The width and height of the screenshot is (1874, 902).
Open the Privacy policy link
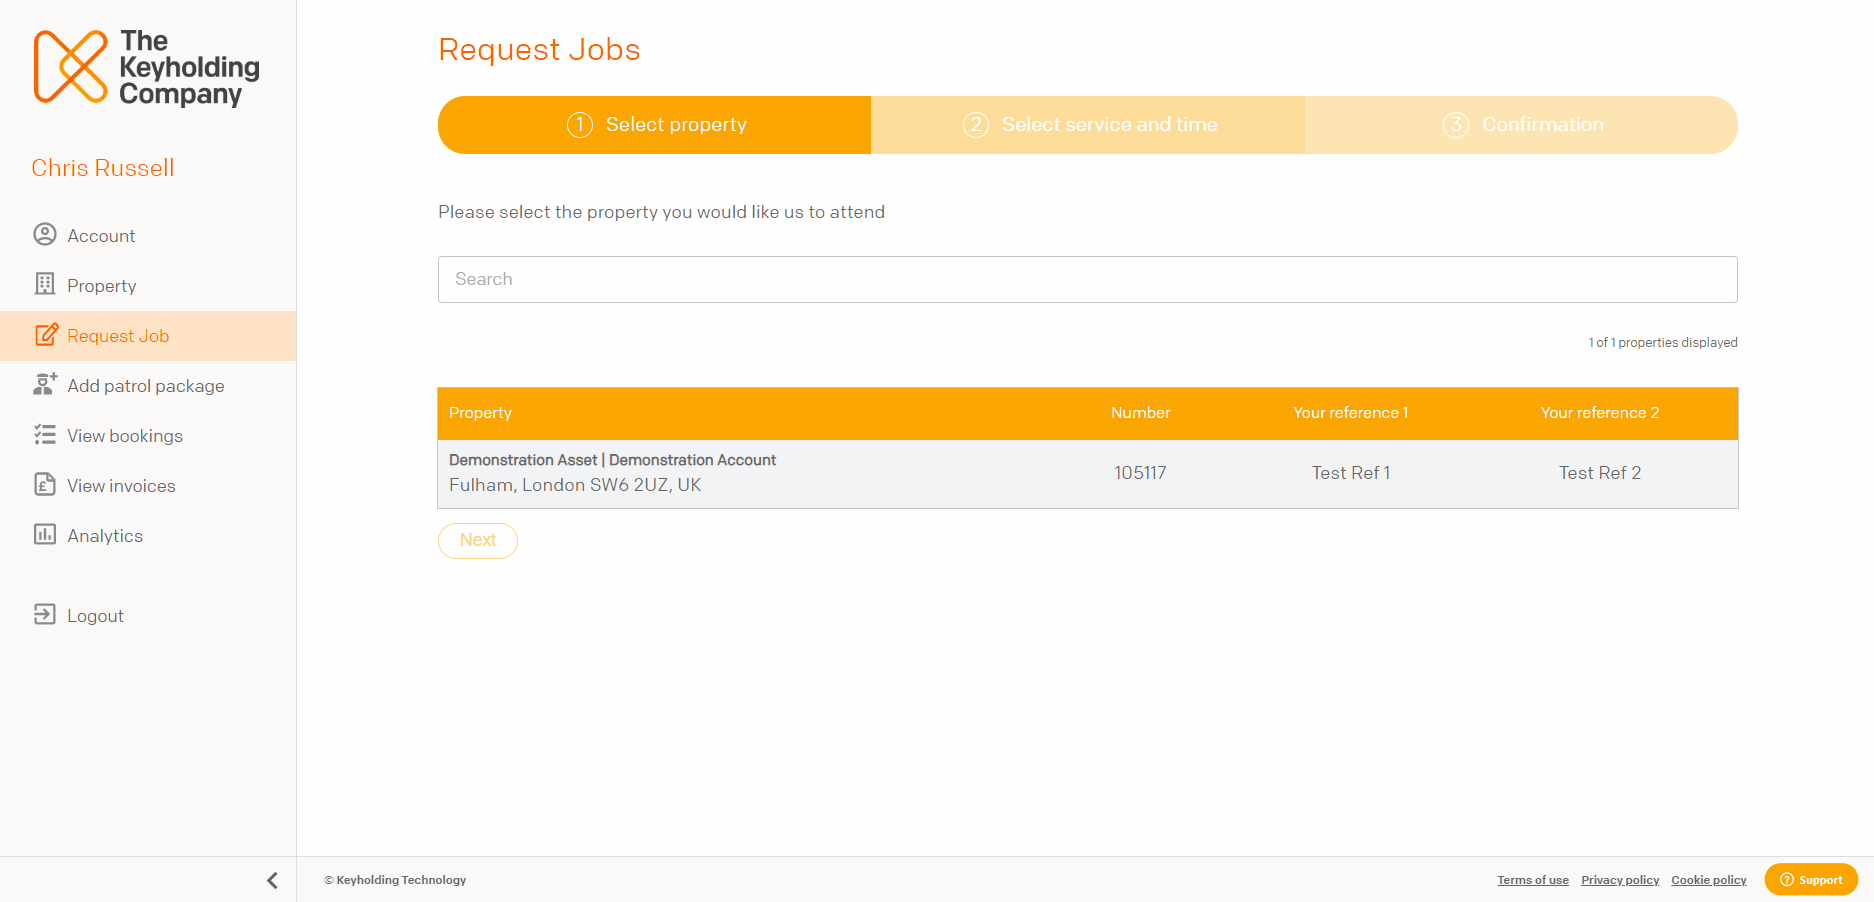tap(1620, 880)
